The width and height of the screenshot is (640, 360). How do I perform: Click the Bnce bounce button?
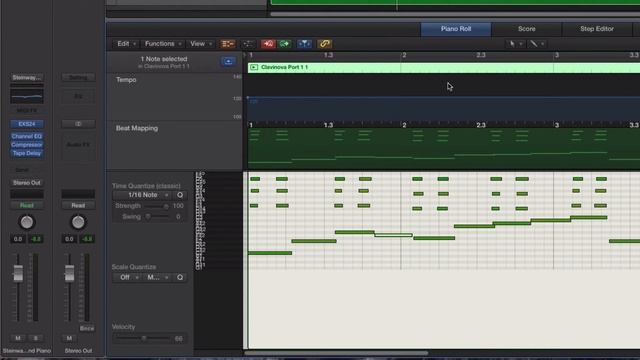87,328
